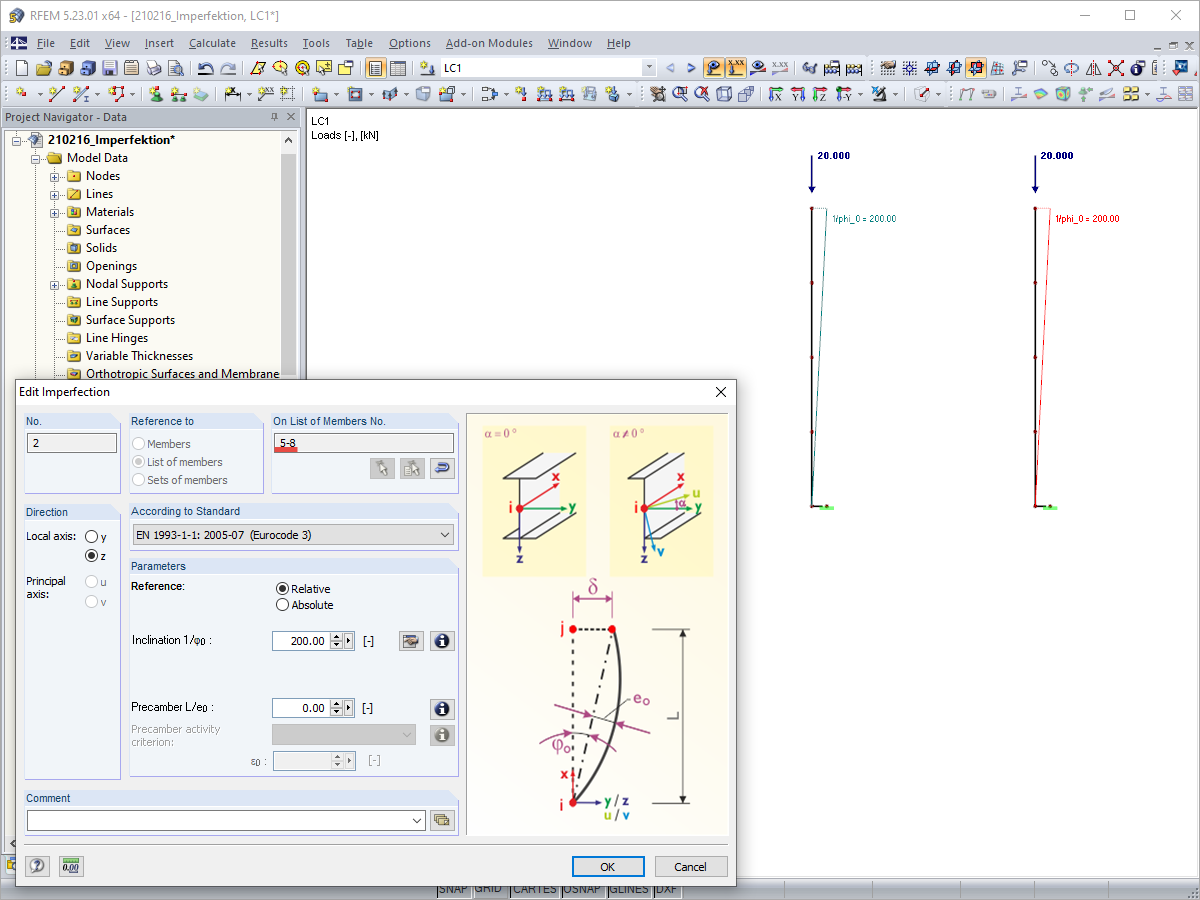This screenshot has height=900, width=1200.
Task: Click the View in Z direction icon
Action: tap(821, 94)
